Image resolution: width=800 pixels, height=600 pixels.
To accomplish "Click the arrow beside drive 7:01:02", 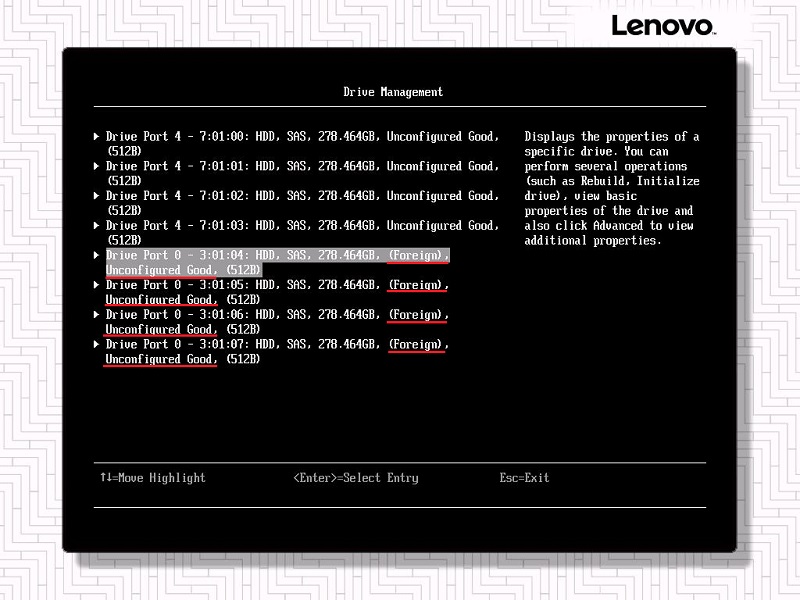I will click(97, 196).
